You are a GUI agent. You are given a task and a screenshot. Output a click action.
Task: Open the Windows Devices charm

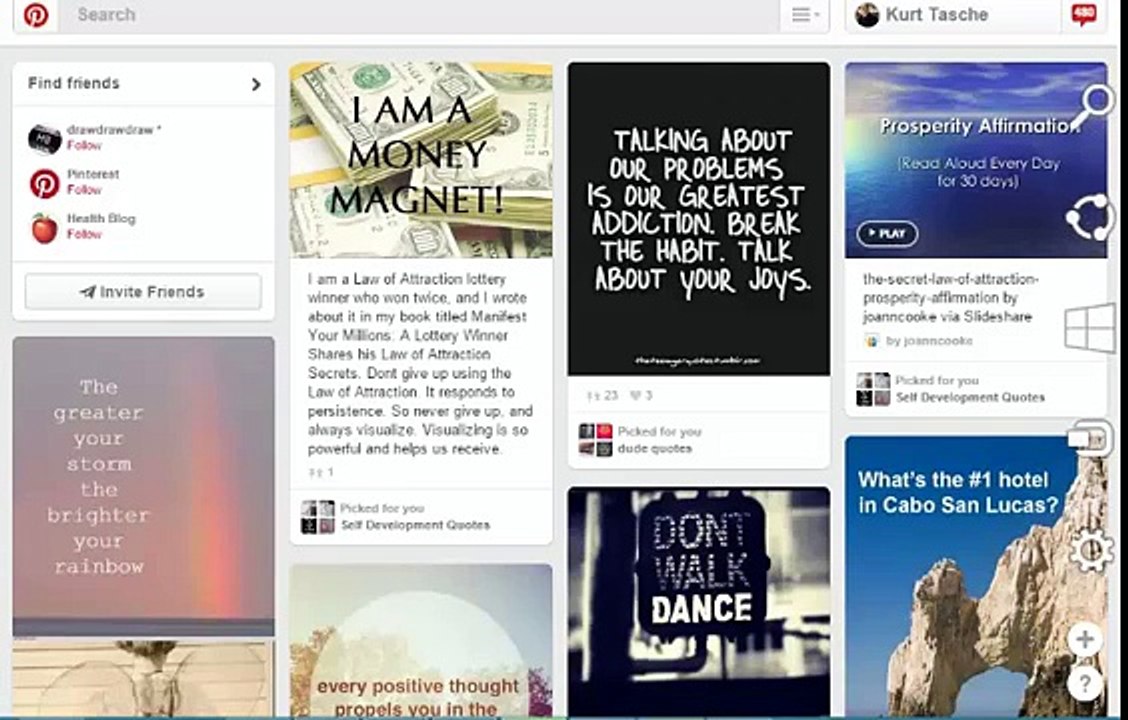pos(1090,438)
